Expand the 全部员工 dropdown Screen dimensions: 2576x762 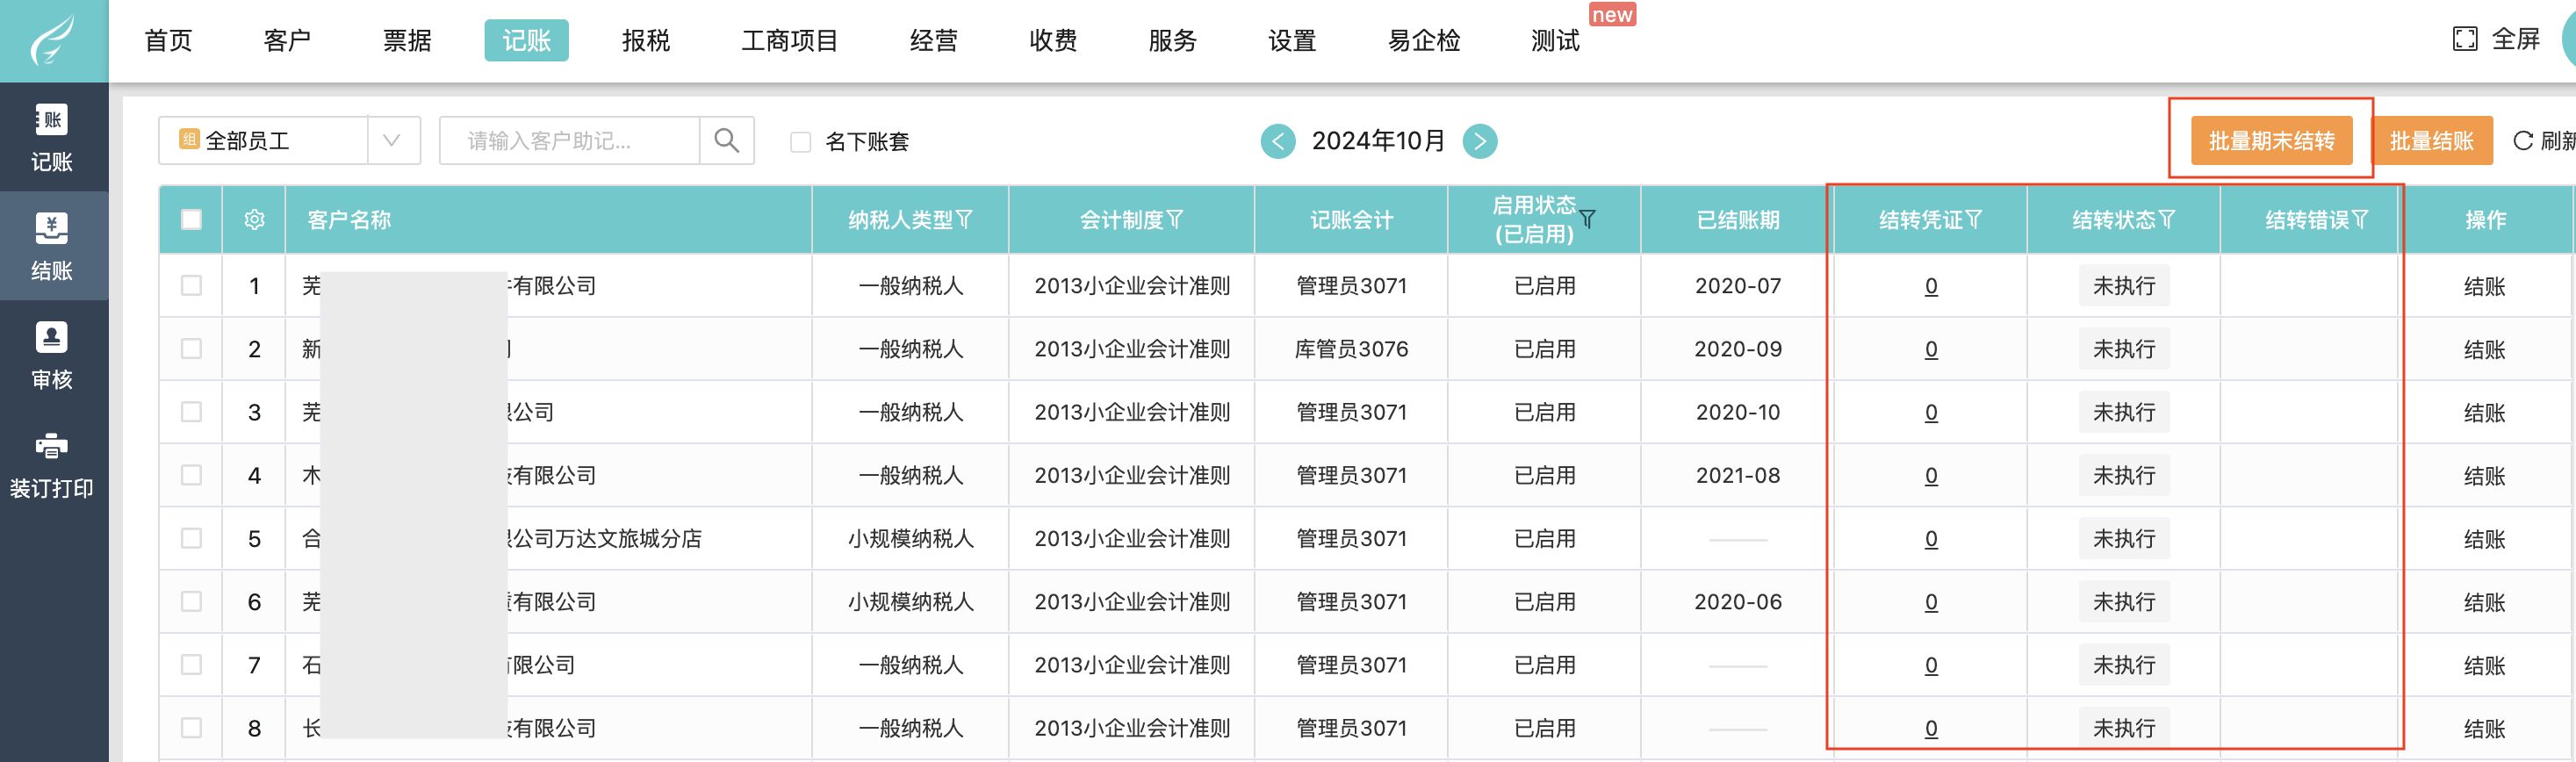[391, 141]
